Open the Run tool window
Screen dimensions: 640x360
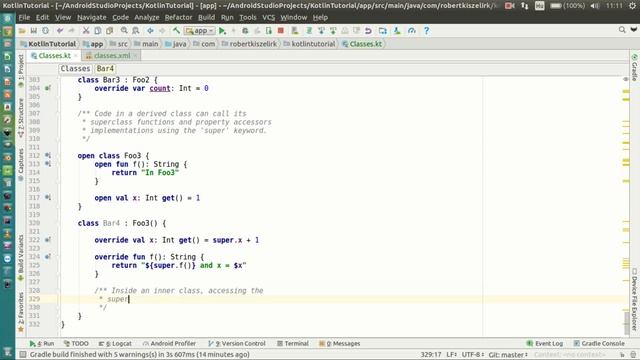[x=42, y=344]
